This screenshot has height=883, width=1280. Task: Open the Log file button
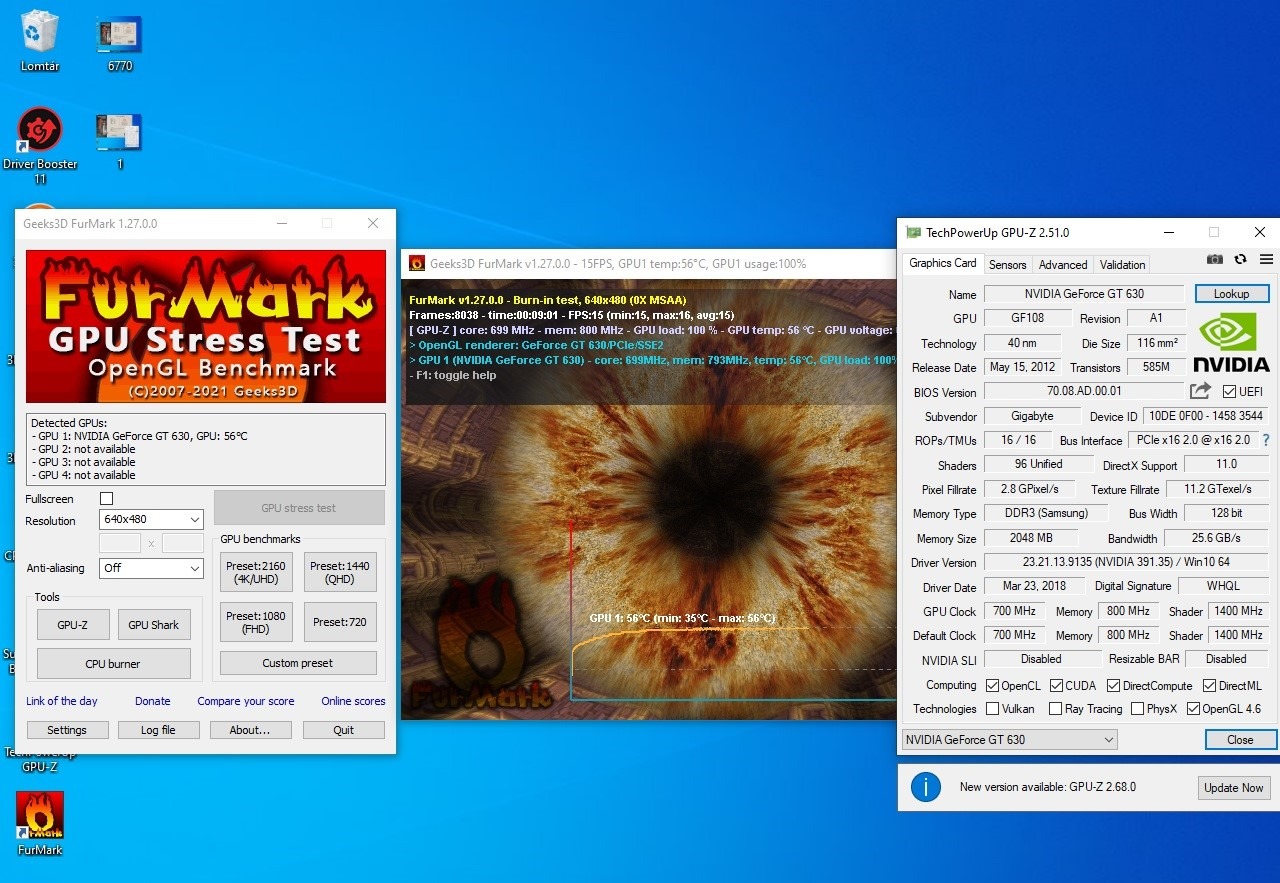pyautogui.click(x=158, y=730)
